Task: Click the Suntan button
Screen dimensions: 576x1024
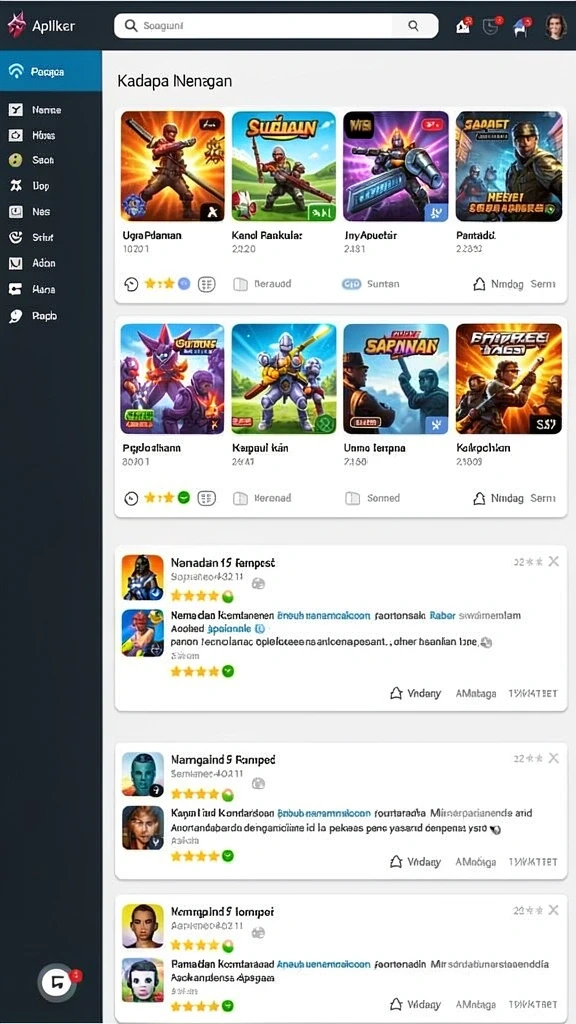Action: click(x=370, y=284)
